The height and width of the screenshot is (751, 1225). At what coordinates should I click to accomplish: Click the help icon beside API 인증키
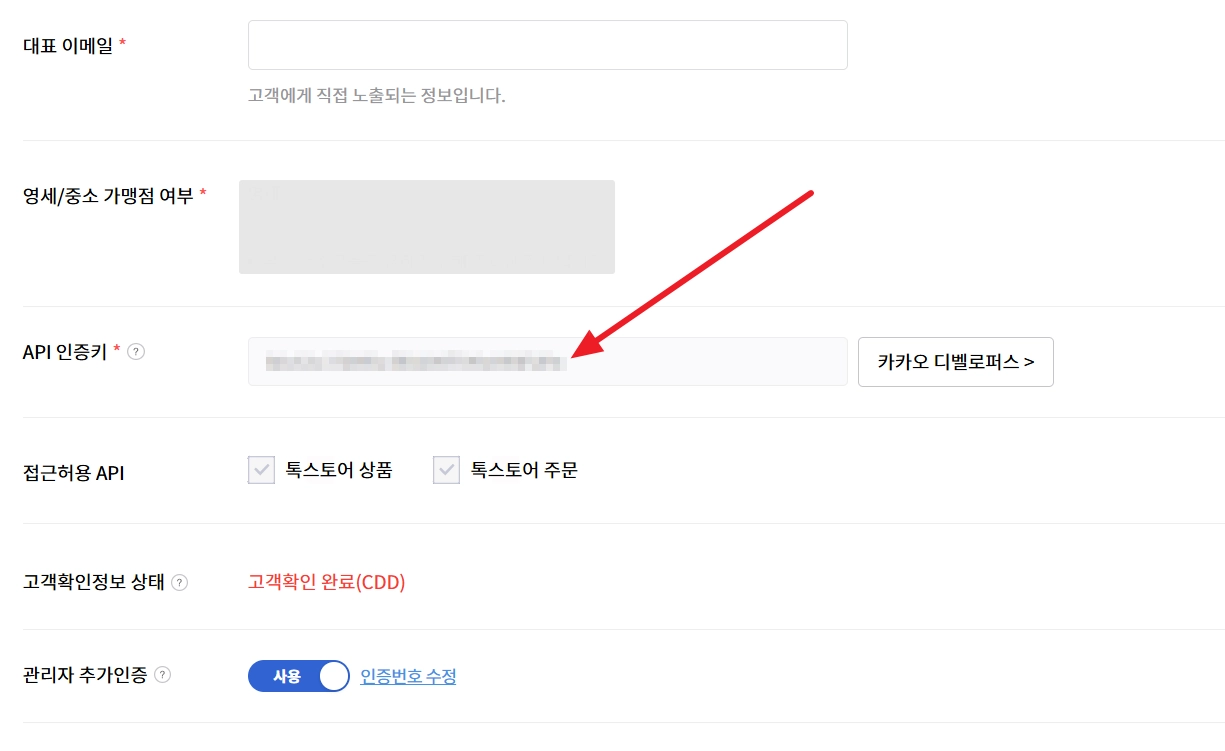pos(137,352)
